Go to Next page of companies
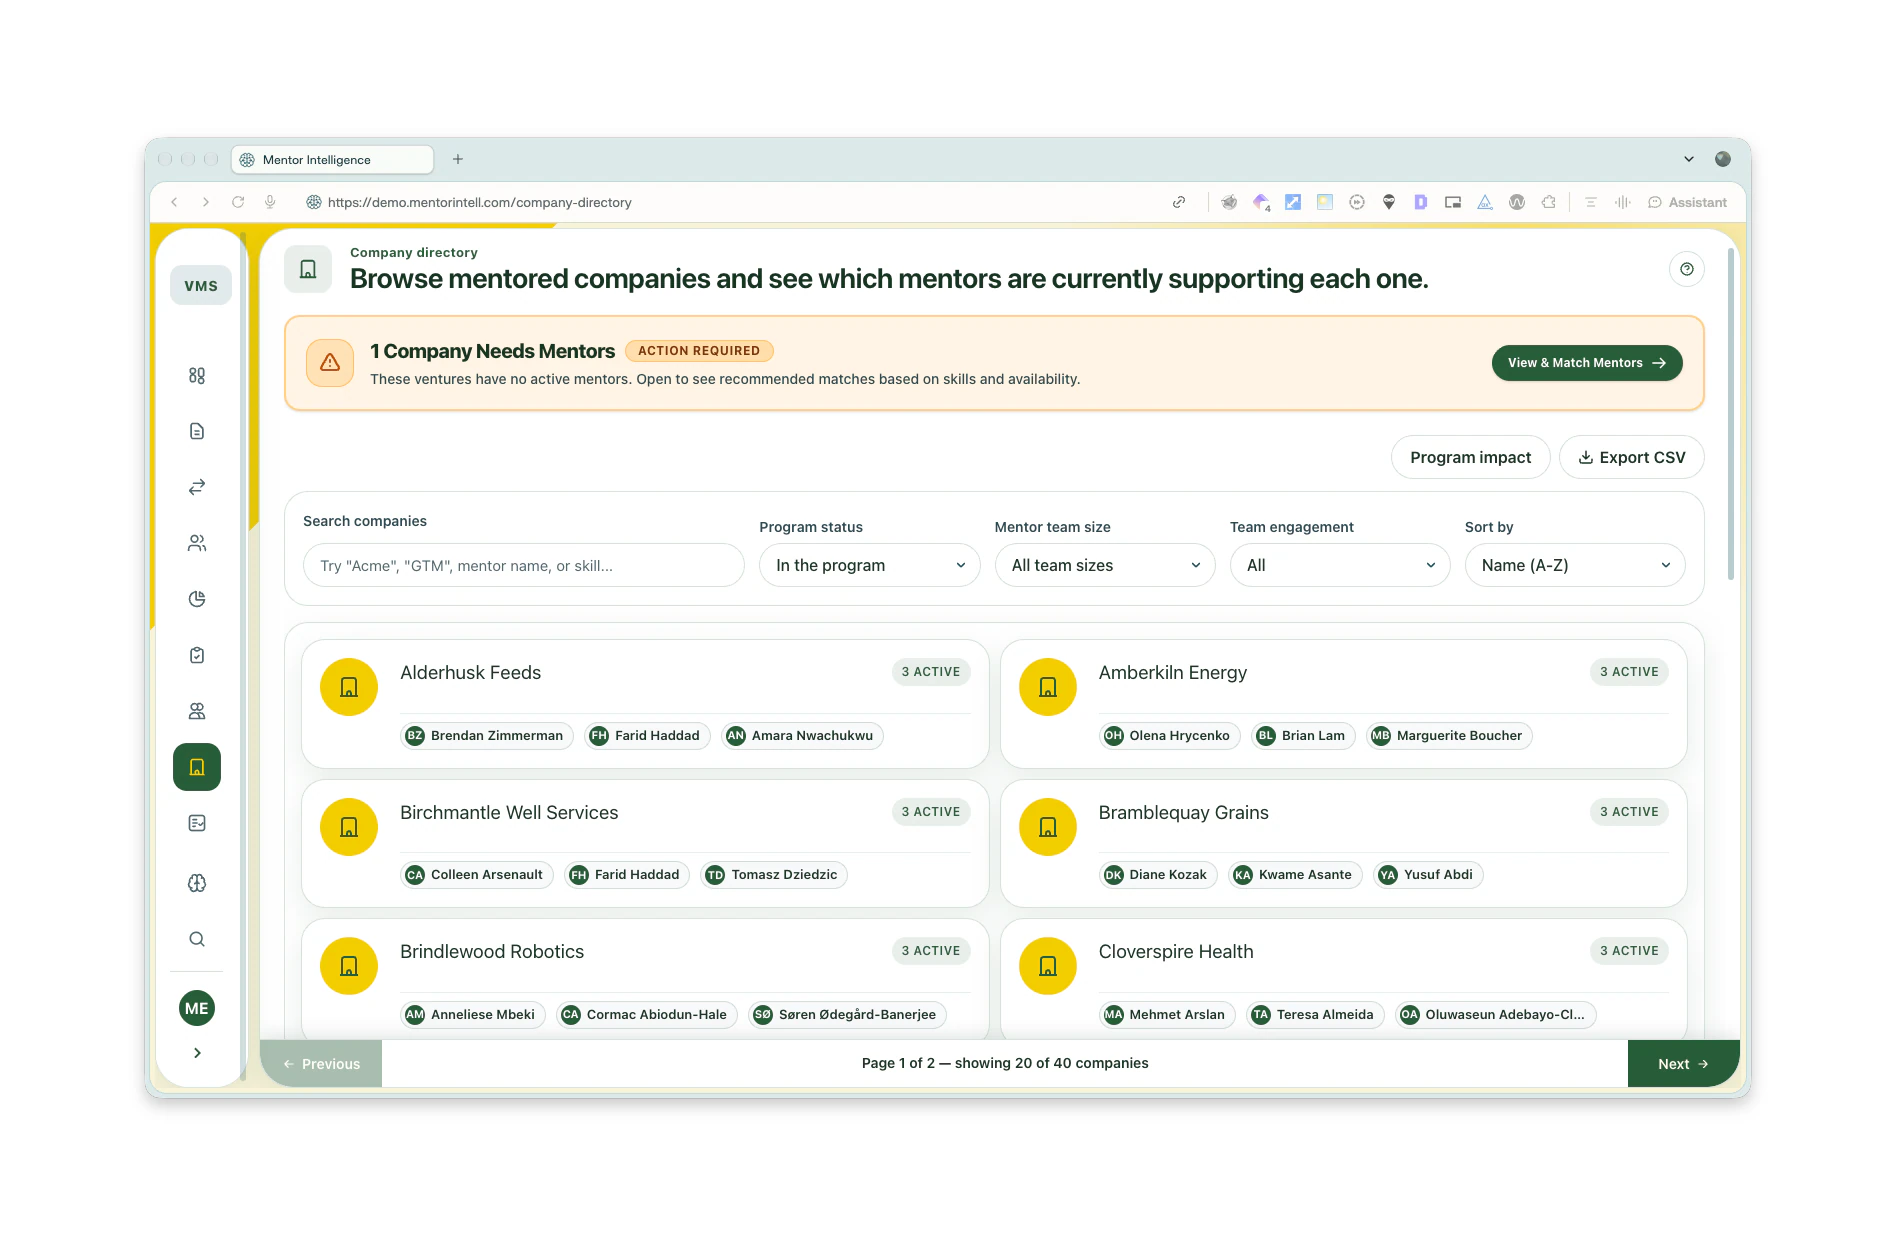 [x=1683, y=1064]
